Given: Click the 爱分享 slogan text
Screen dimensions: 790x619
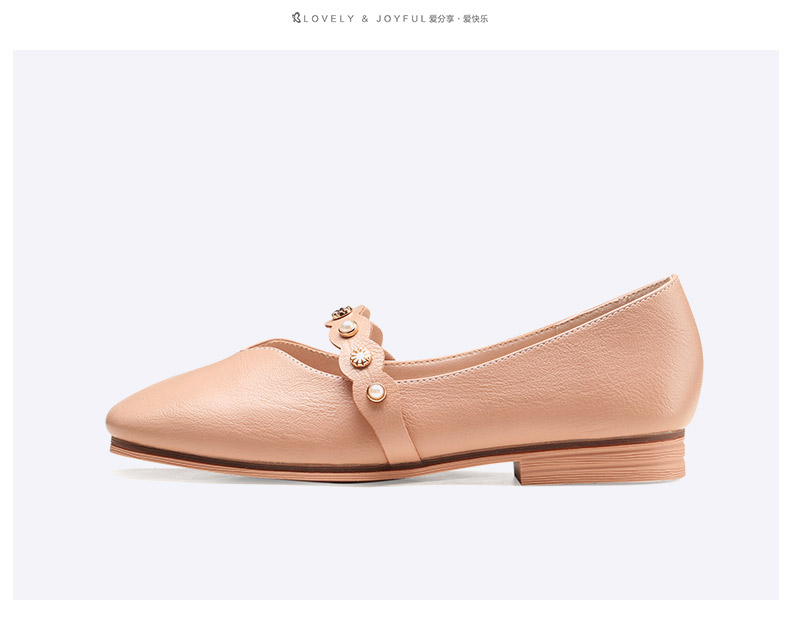Looking at the screenshot, I should point(441,19).
